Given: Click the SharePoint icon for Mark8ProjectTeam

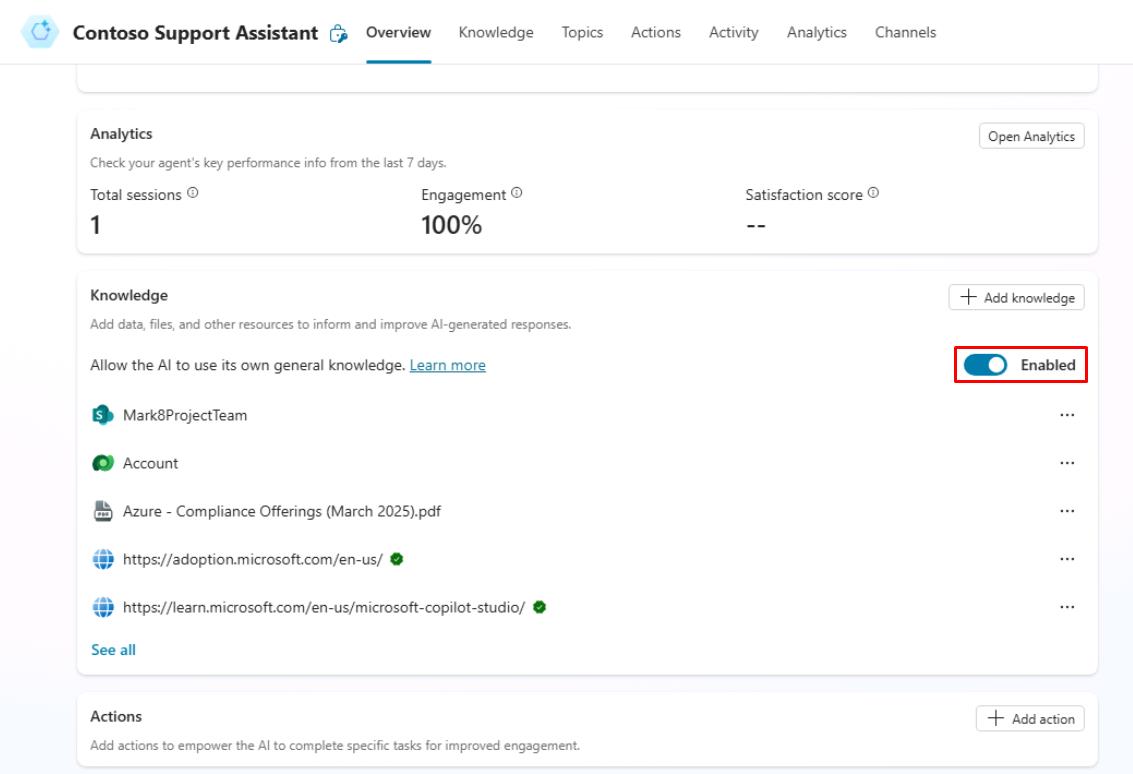Looking at the screenshot, I should point(102,415).
